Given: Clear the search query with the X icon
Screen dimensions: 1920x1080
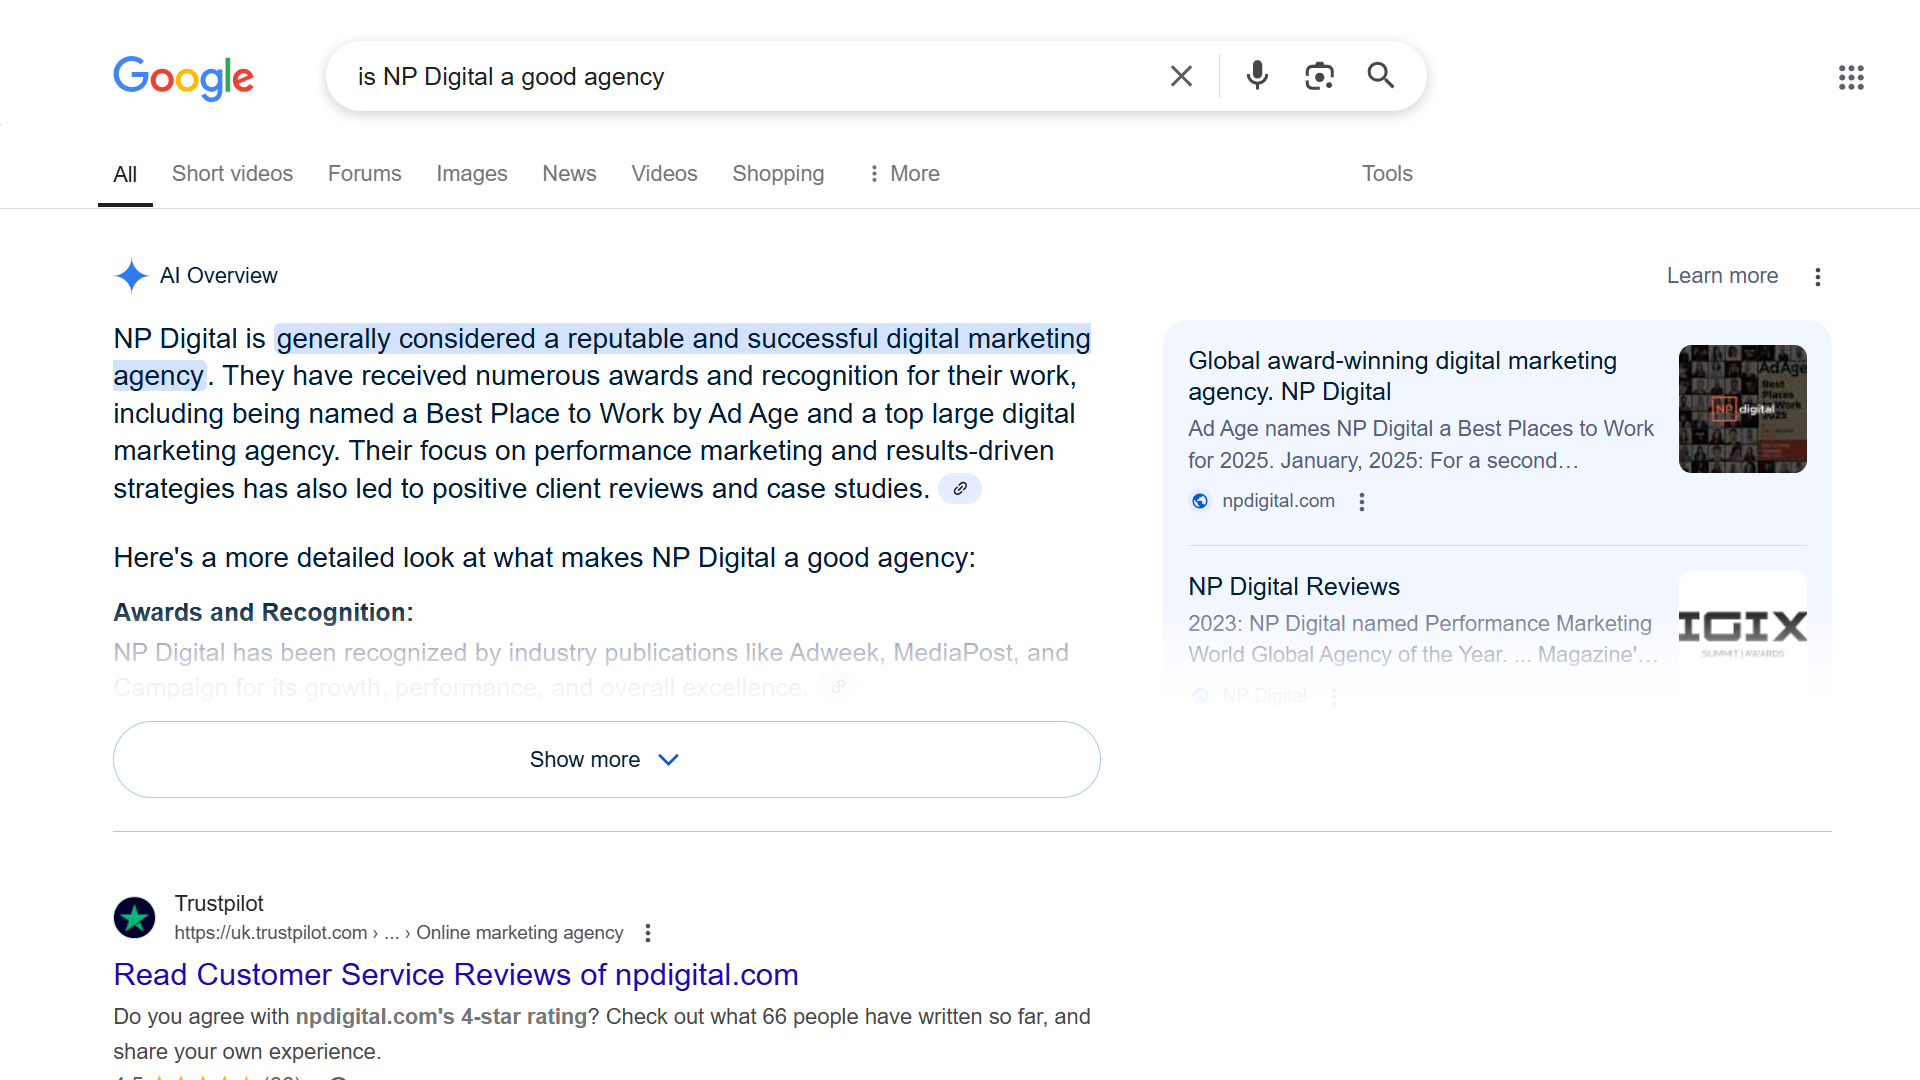Looking at the screenshot, I should point(1181,76).
